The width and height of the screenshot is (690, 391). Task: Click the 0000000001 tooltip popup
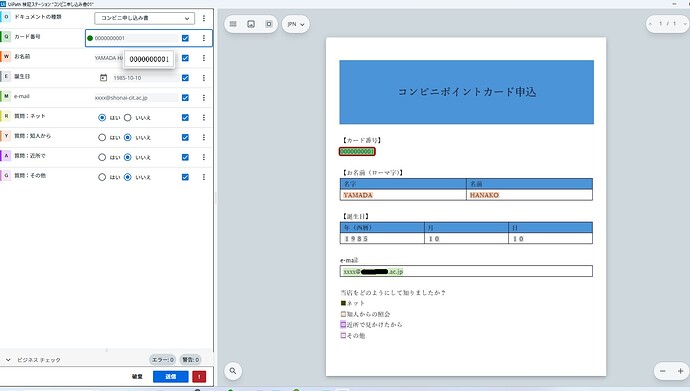149,59
